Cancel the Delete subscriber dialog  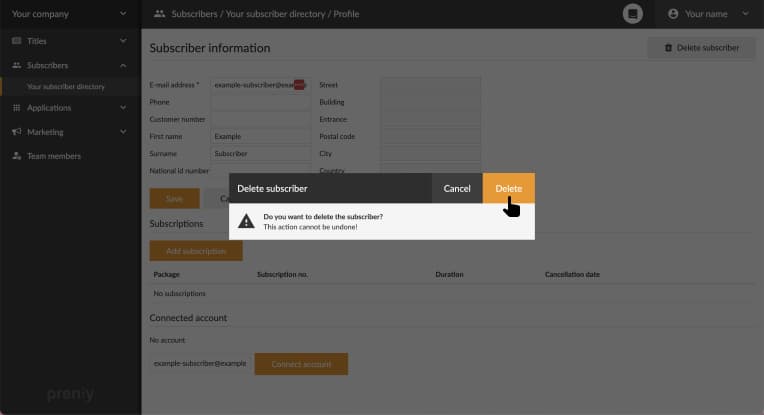click(457, 188)
